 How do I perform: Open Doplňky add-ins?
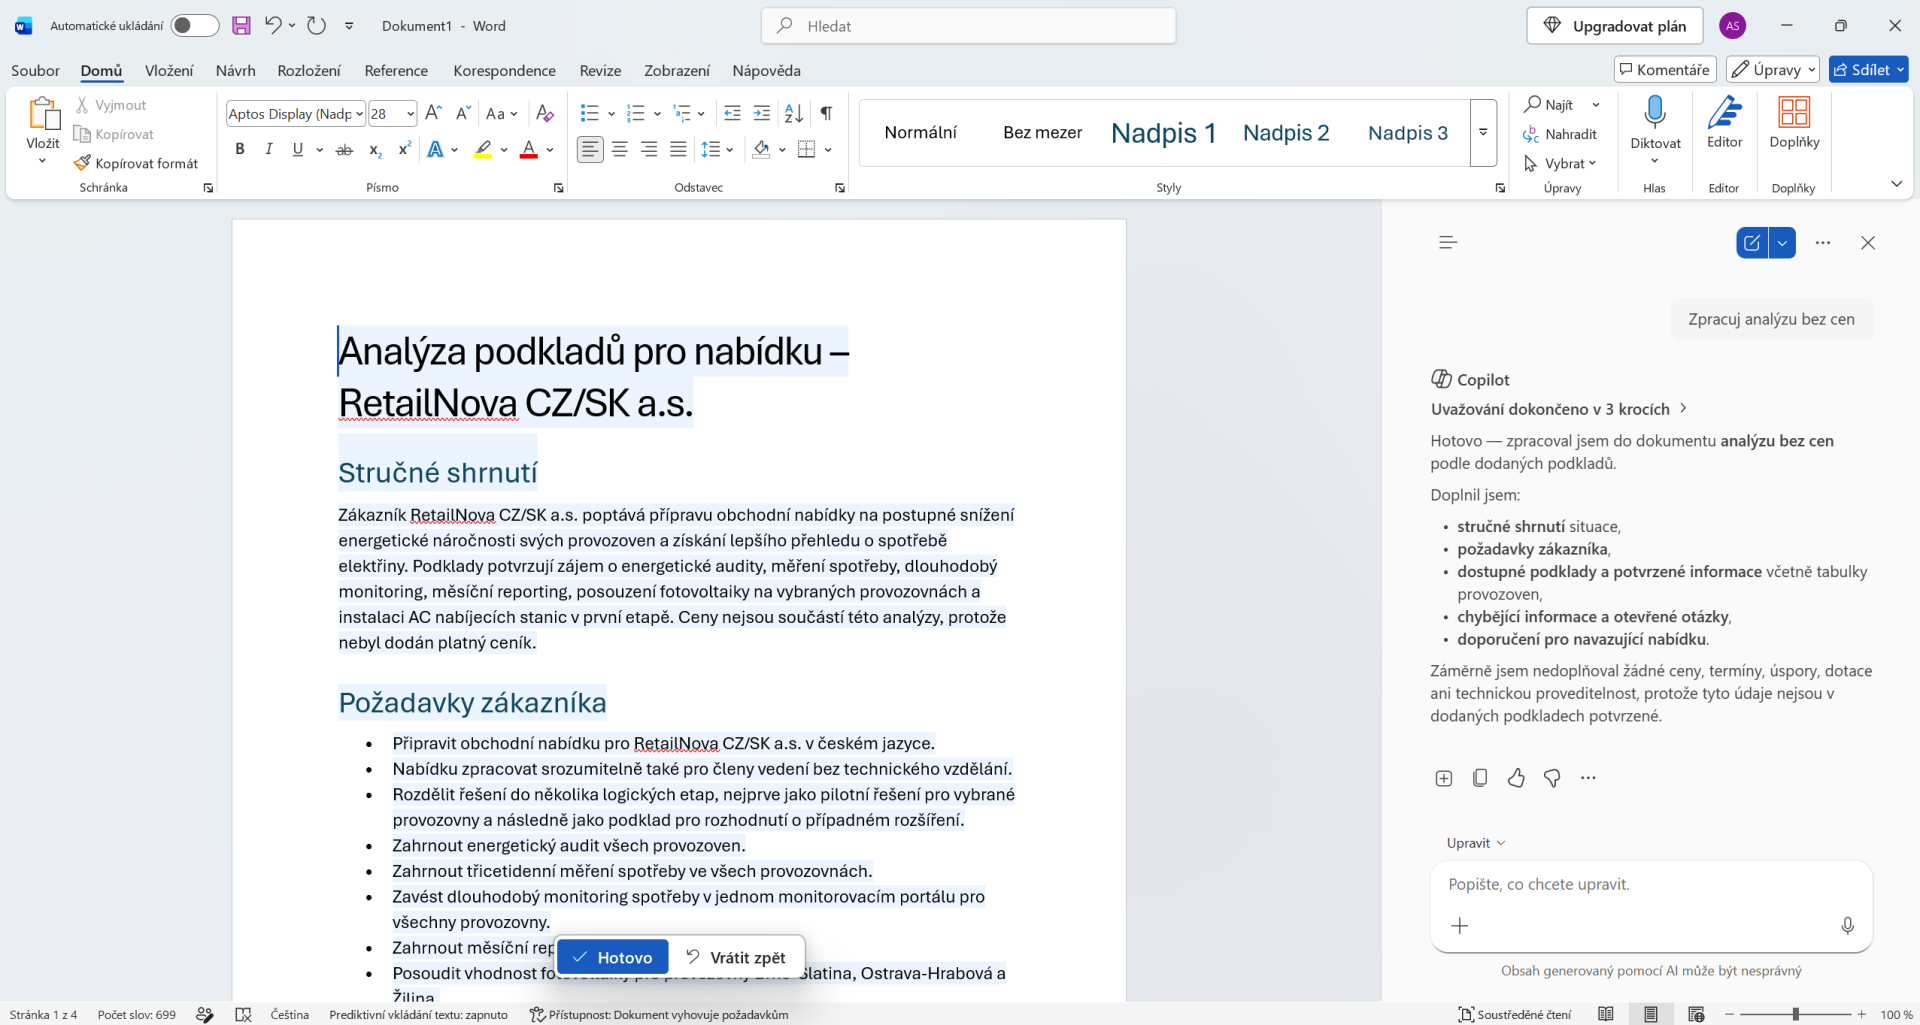1794,123
